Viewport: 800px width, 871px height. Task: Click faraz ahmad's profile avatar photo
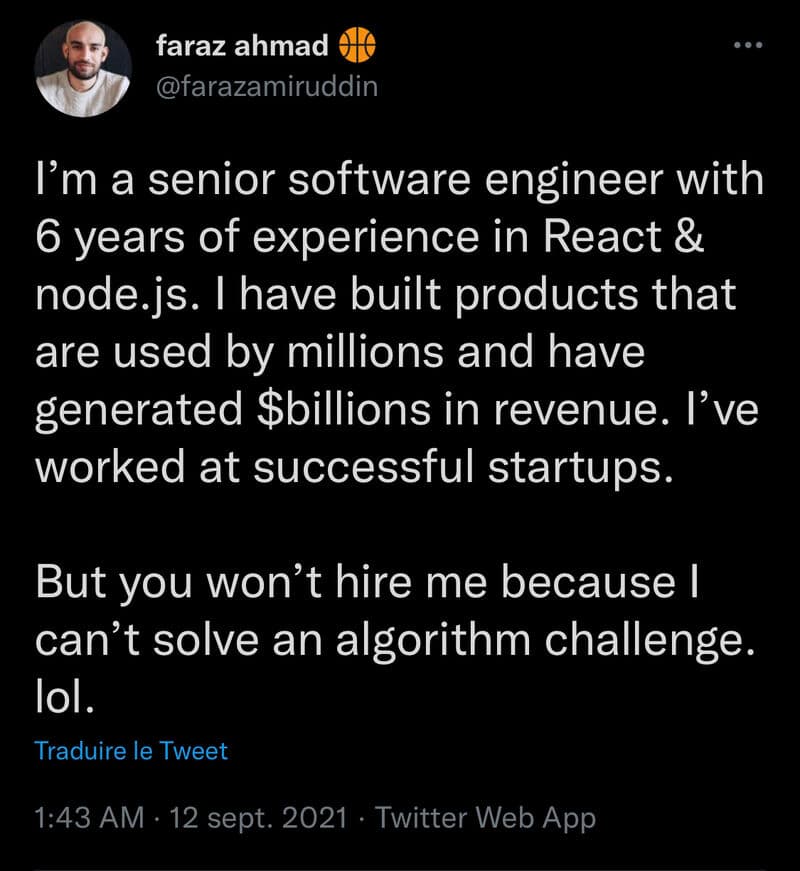pos(83,69)
